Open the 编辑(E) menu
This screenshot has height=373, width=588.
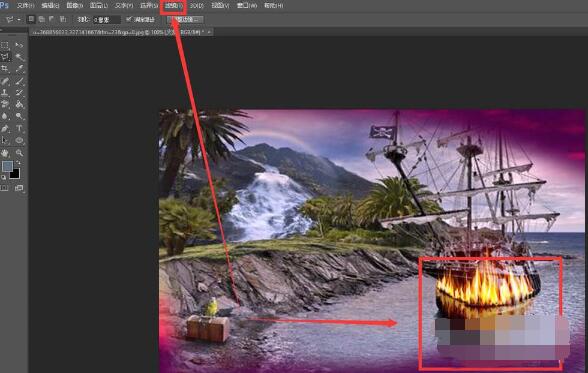[x=50, y=6]
